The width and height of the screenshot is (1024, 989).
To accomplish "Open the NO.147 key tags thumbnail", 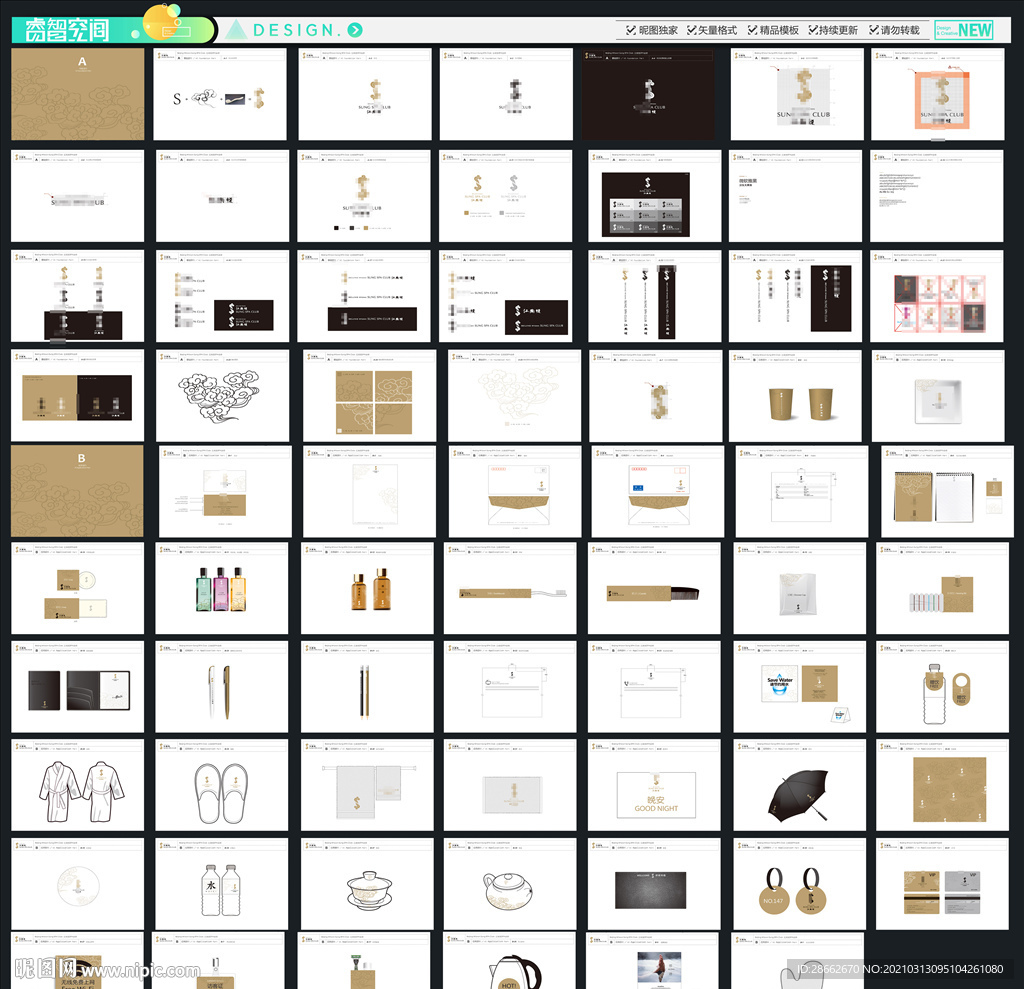I will (799, 884).
